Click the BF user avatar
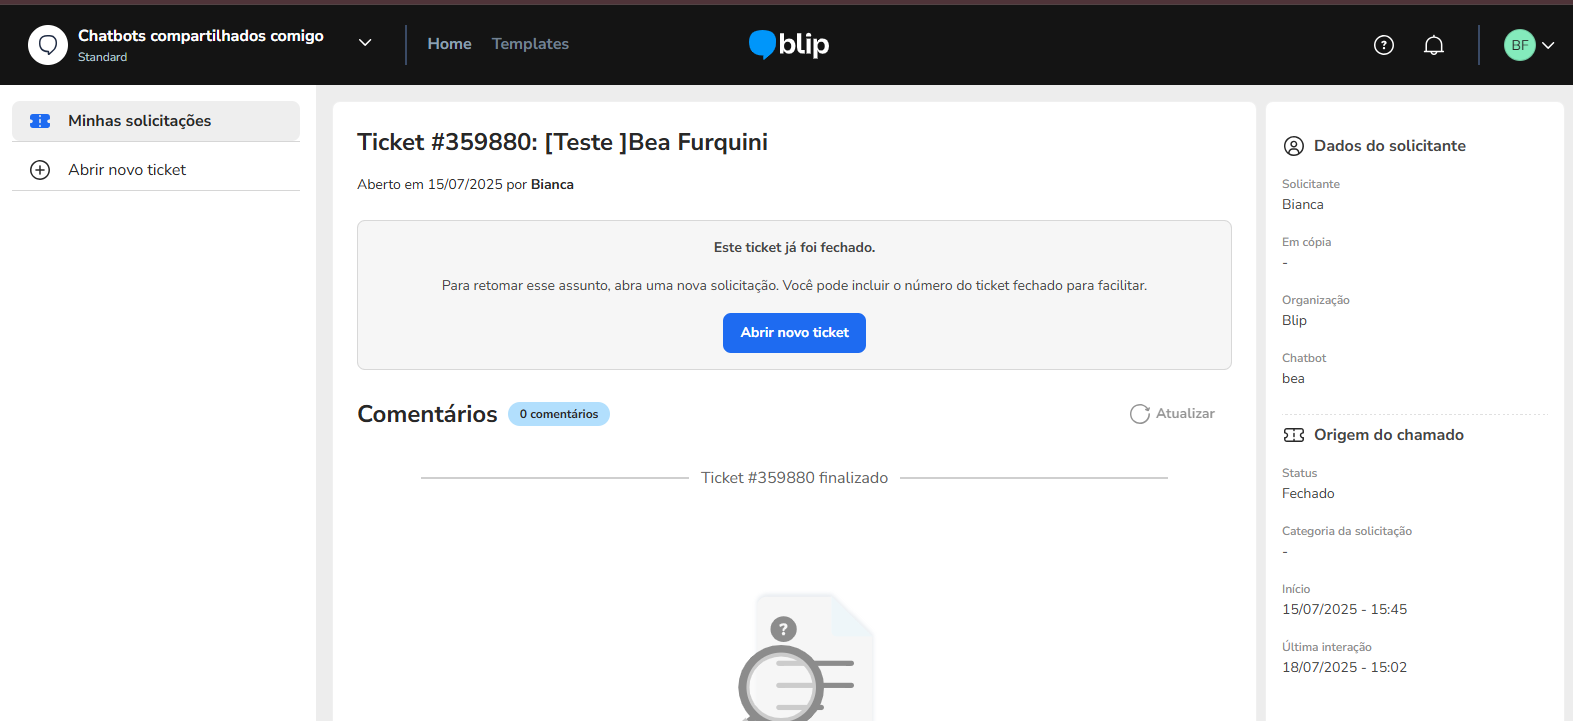This screenshot has width=1573, height=721. (1519, 45)
